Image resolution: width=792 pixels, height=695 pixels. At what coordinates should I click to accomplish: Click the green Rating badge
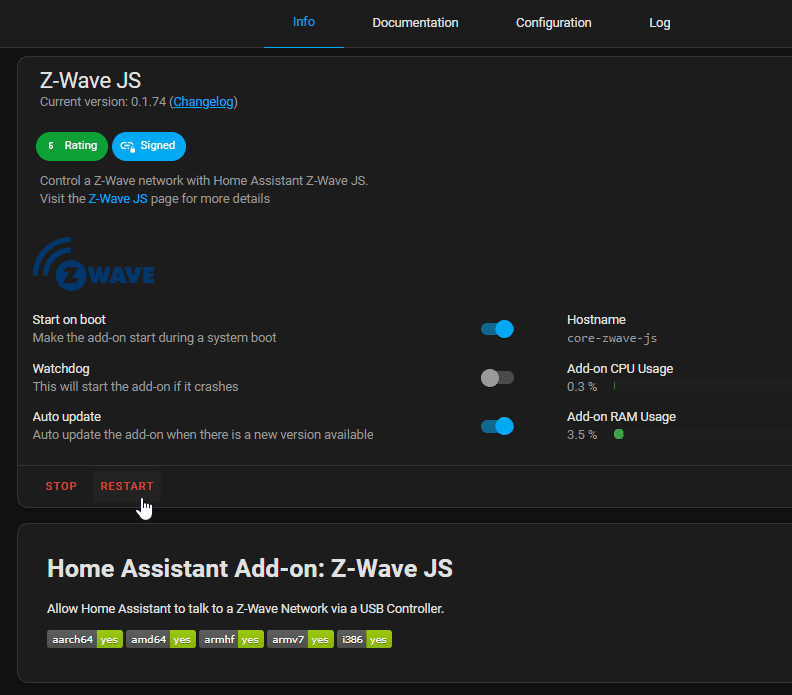[x=72, y=146]
